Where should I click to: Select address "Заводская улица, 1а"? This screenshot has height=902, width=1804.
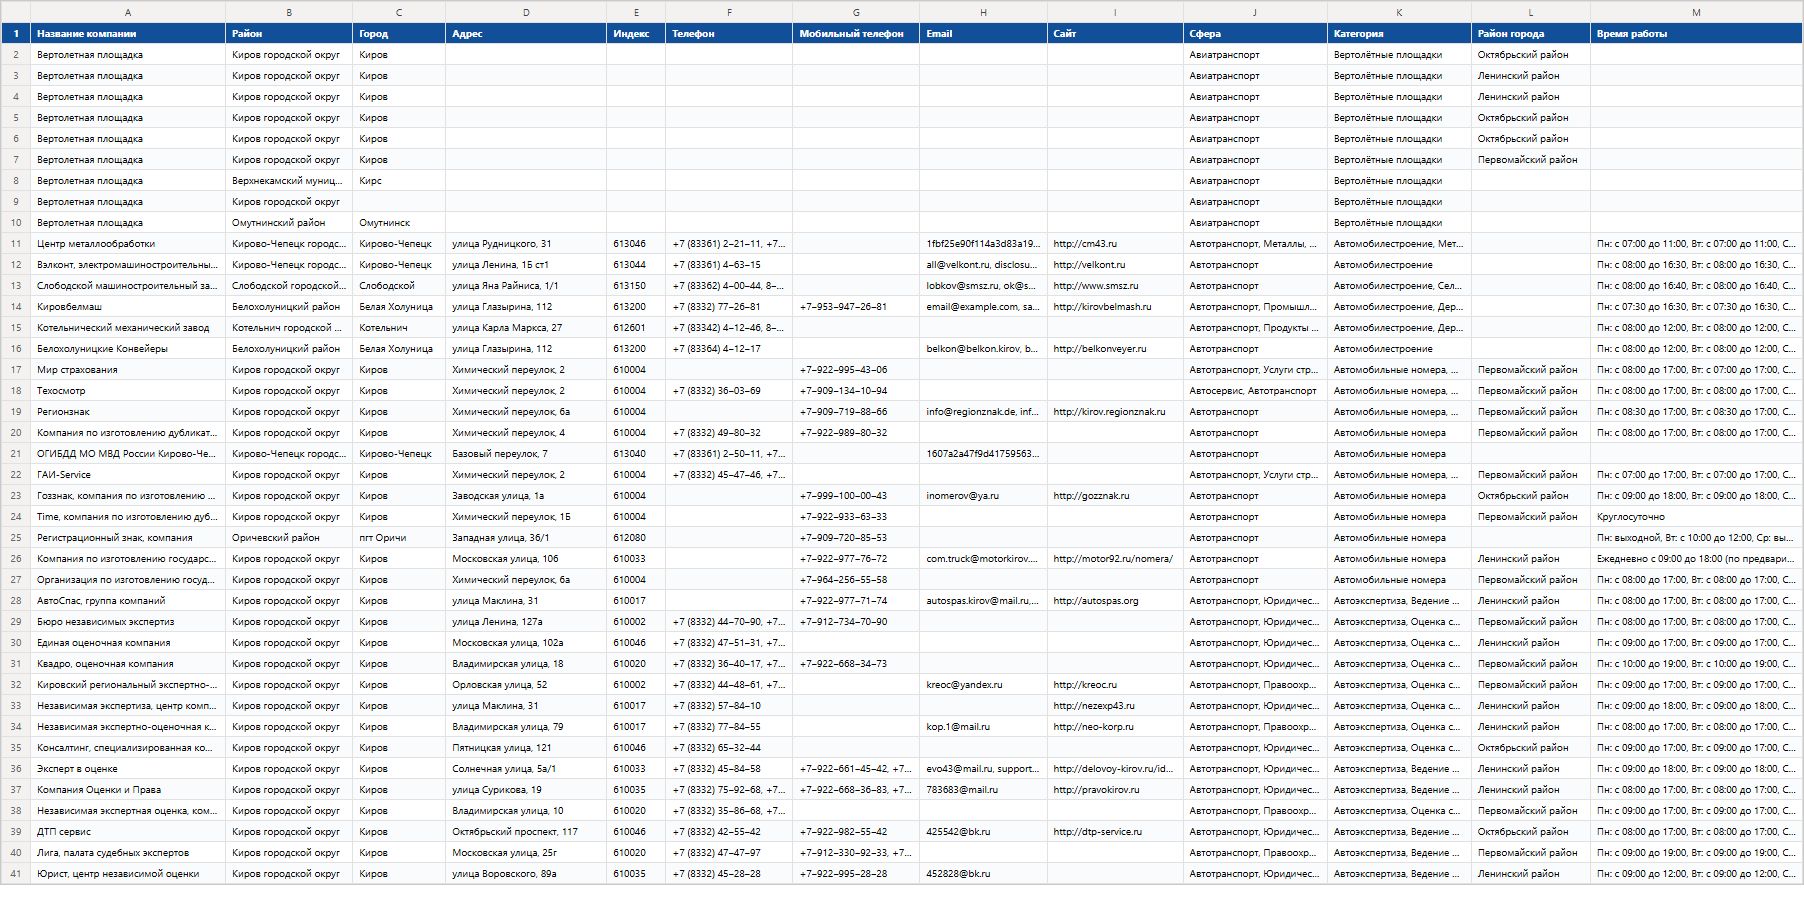click(x=526, y=496)
